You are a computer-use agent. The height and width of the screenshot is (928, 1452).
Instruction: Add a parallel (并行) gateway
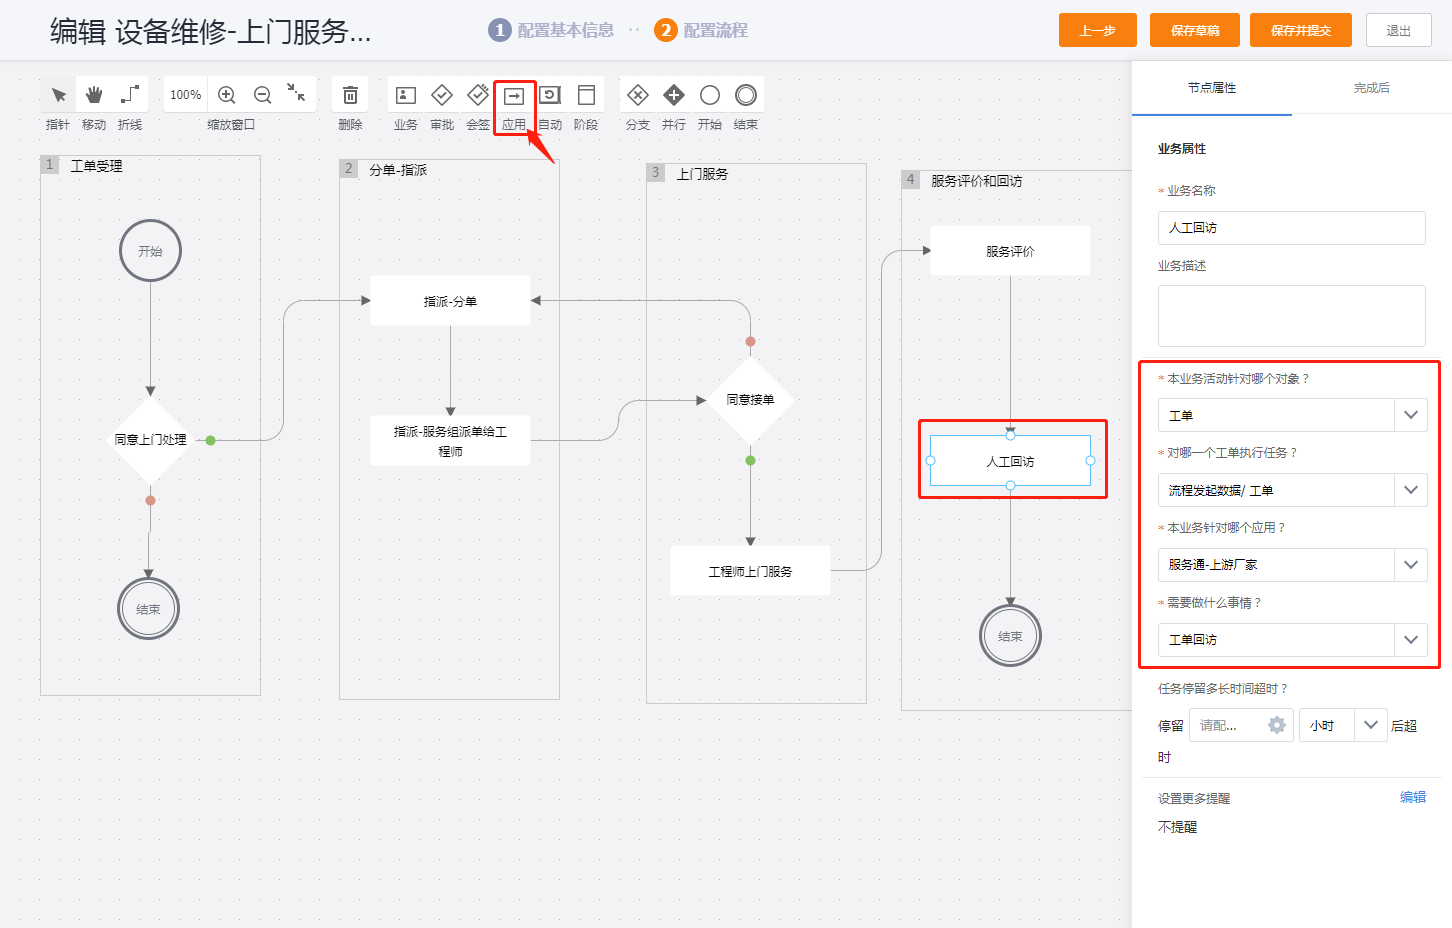674,95
